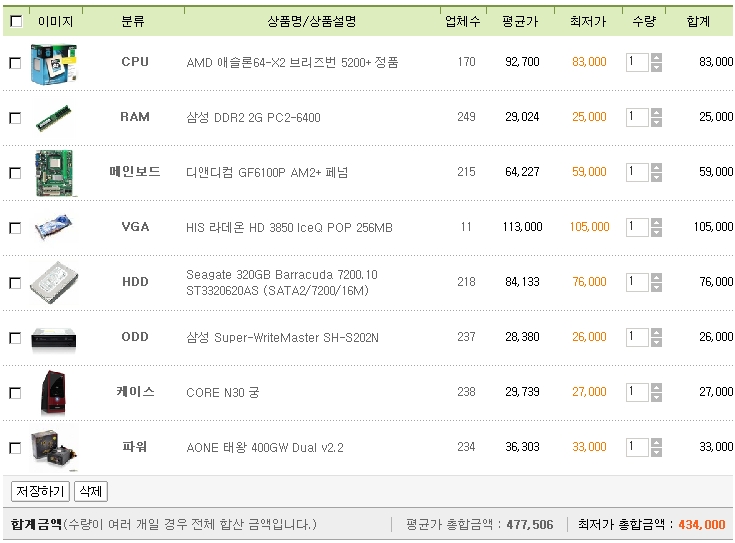Image resolution: width=735 pixels, height=543 pixels.
Task: Open the HIS Radeon graphics card image
Action: click(x=54, y=227)
